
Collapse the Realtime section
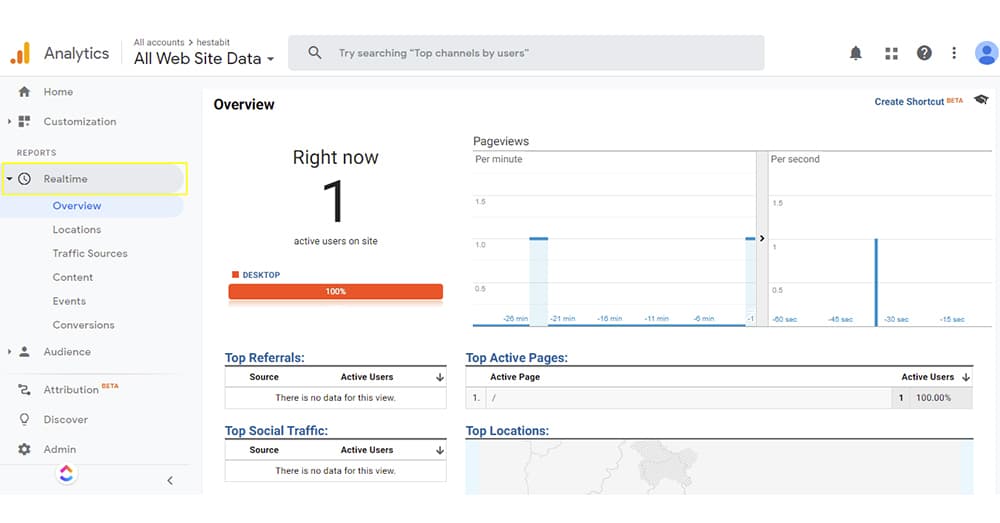(x=10, y=179)
